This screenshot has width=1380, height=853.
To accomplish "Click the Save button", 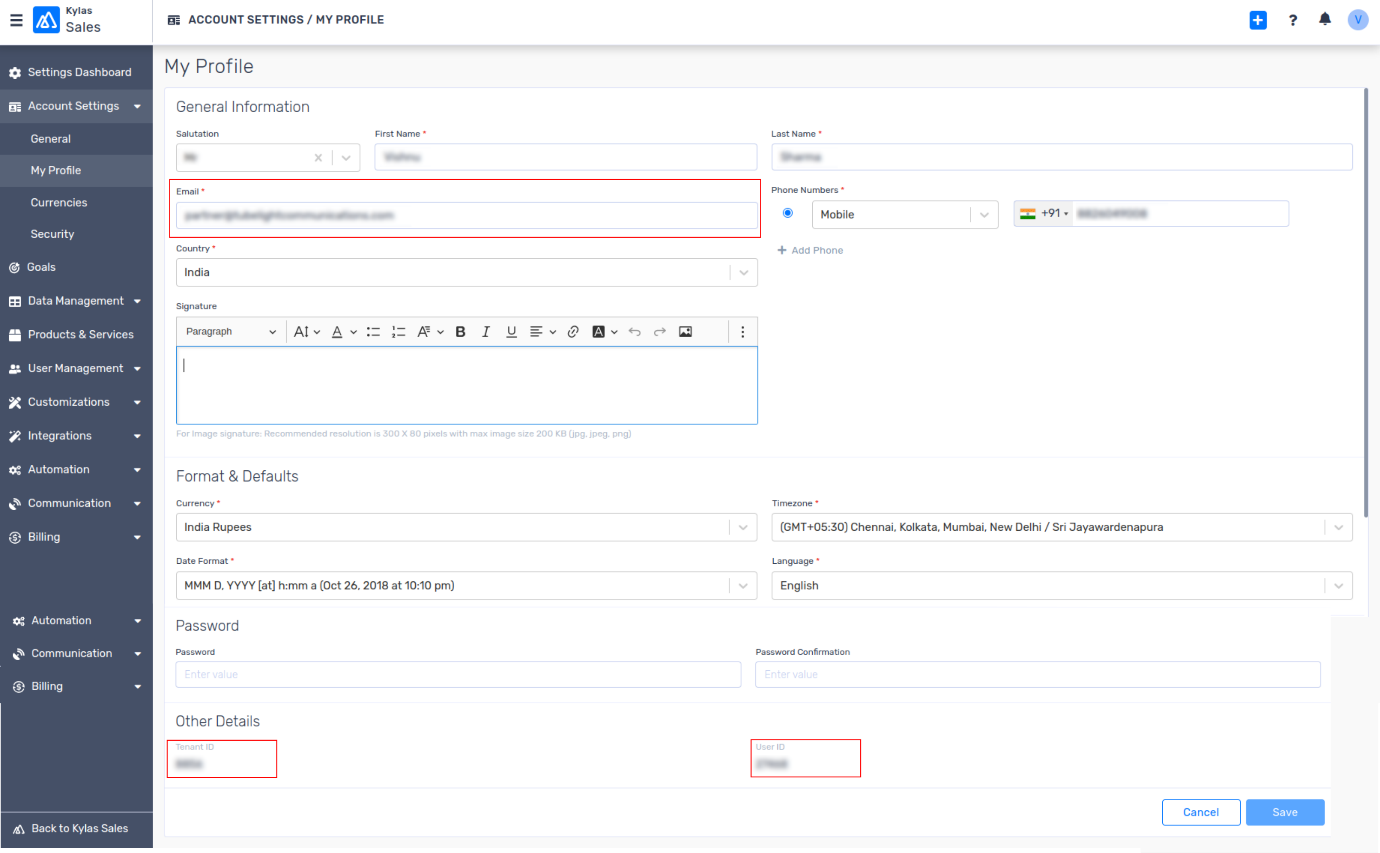I will point(1284,812).
